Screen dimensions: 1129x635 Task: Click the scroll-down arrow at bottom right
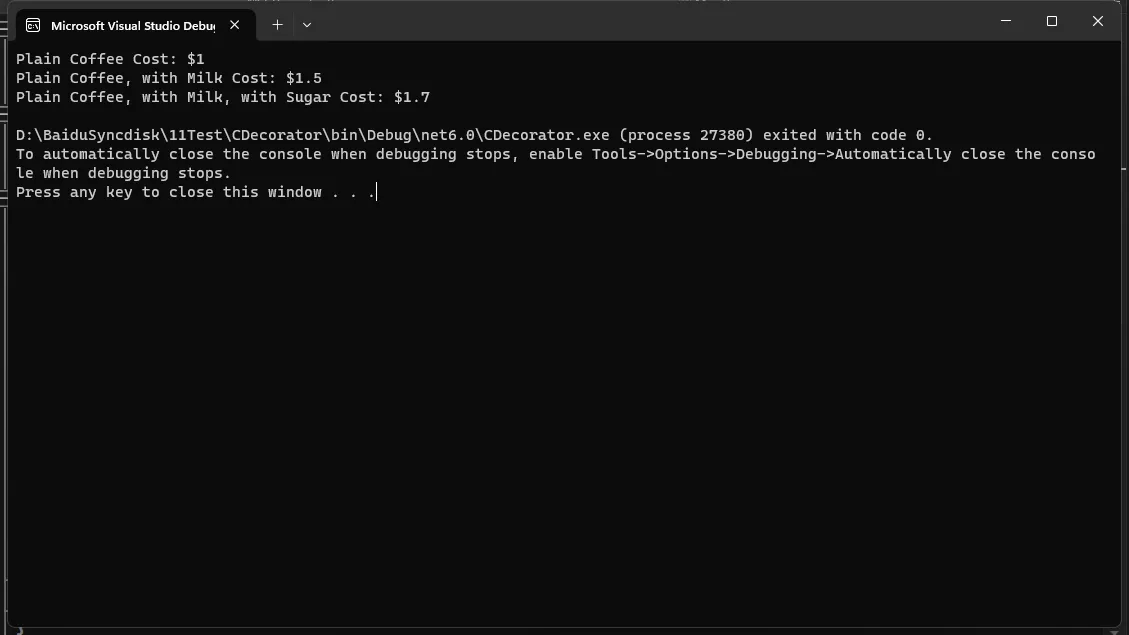1115,631
